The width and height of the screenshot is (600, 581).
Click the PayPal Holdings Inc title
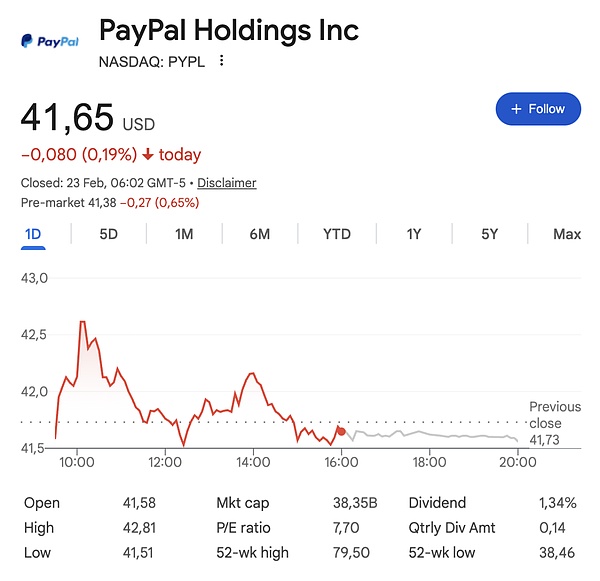coord(228,30)
